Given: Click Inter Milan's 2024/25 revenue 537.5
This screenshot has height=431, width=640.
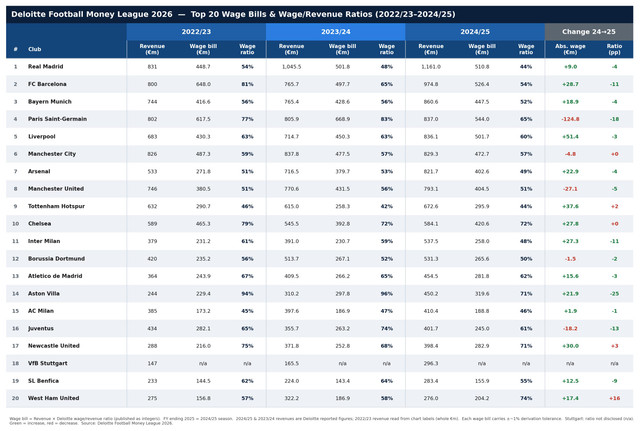Looking at the screenshot, I should 431,241.
